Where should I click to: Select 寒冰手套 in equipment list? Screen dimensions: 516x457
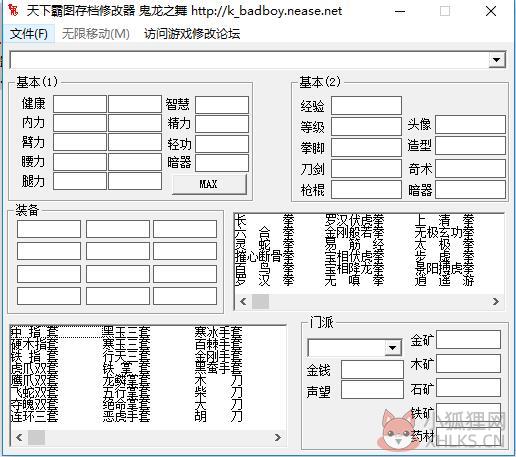[218, 332]
